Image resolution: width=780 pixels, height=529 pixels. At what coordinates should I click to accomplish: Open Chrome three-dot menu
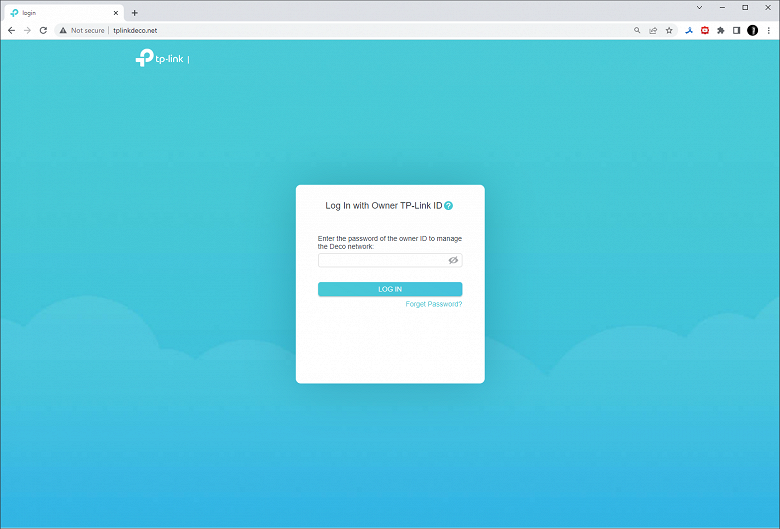[x=769, y=30]
